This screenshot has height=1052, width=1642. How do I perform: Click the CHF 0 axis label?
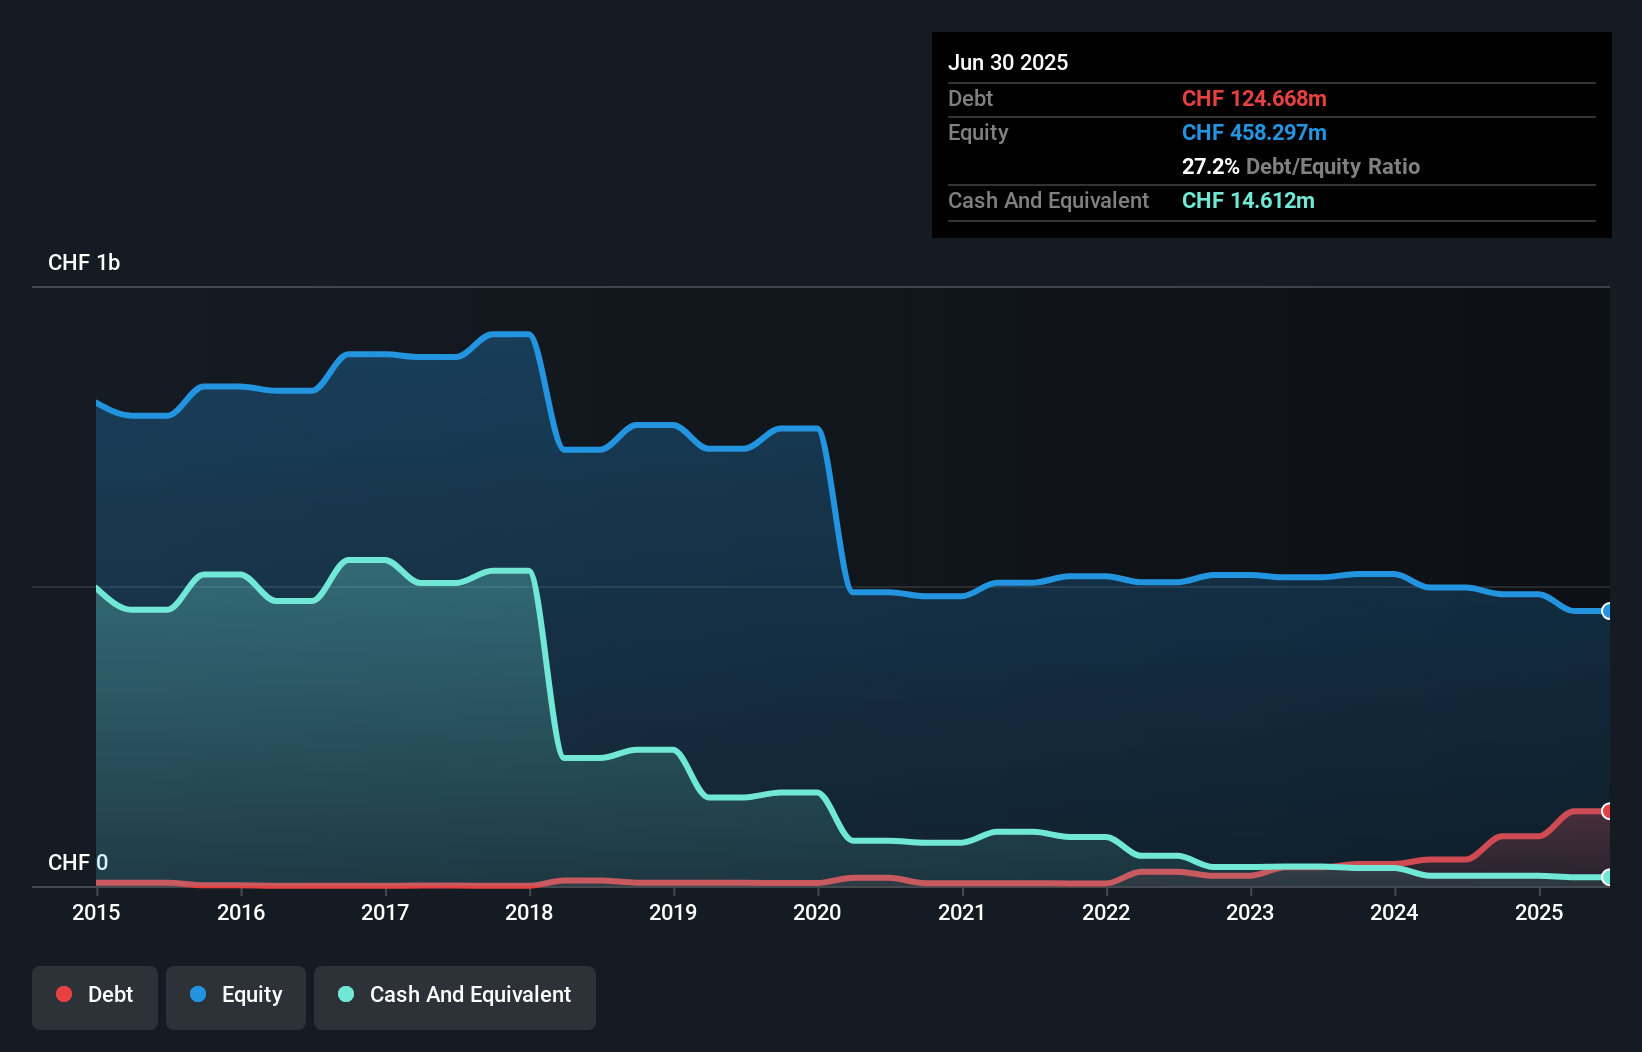78,862
